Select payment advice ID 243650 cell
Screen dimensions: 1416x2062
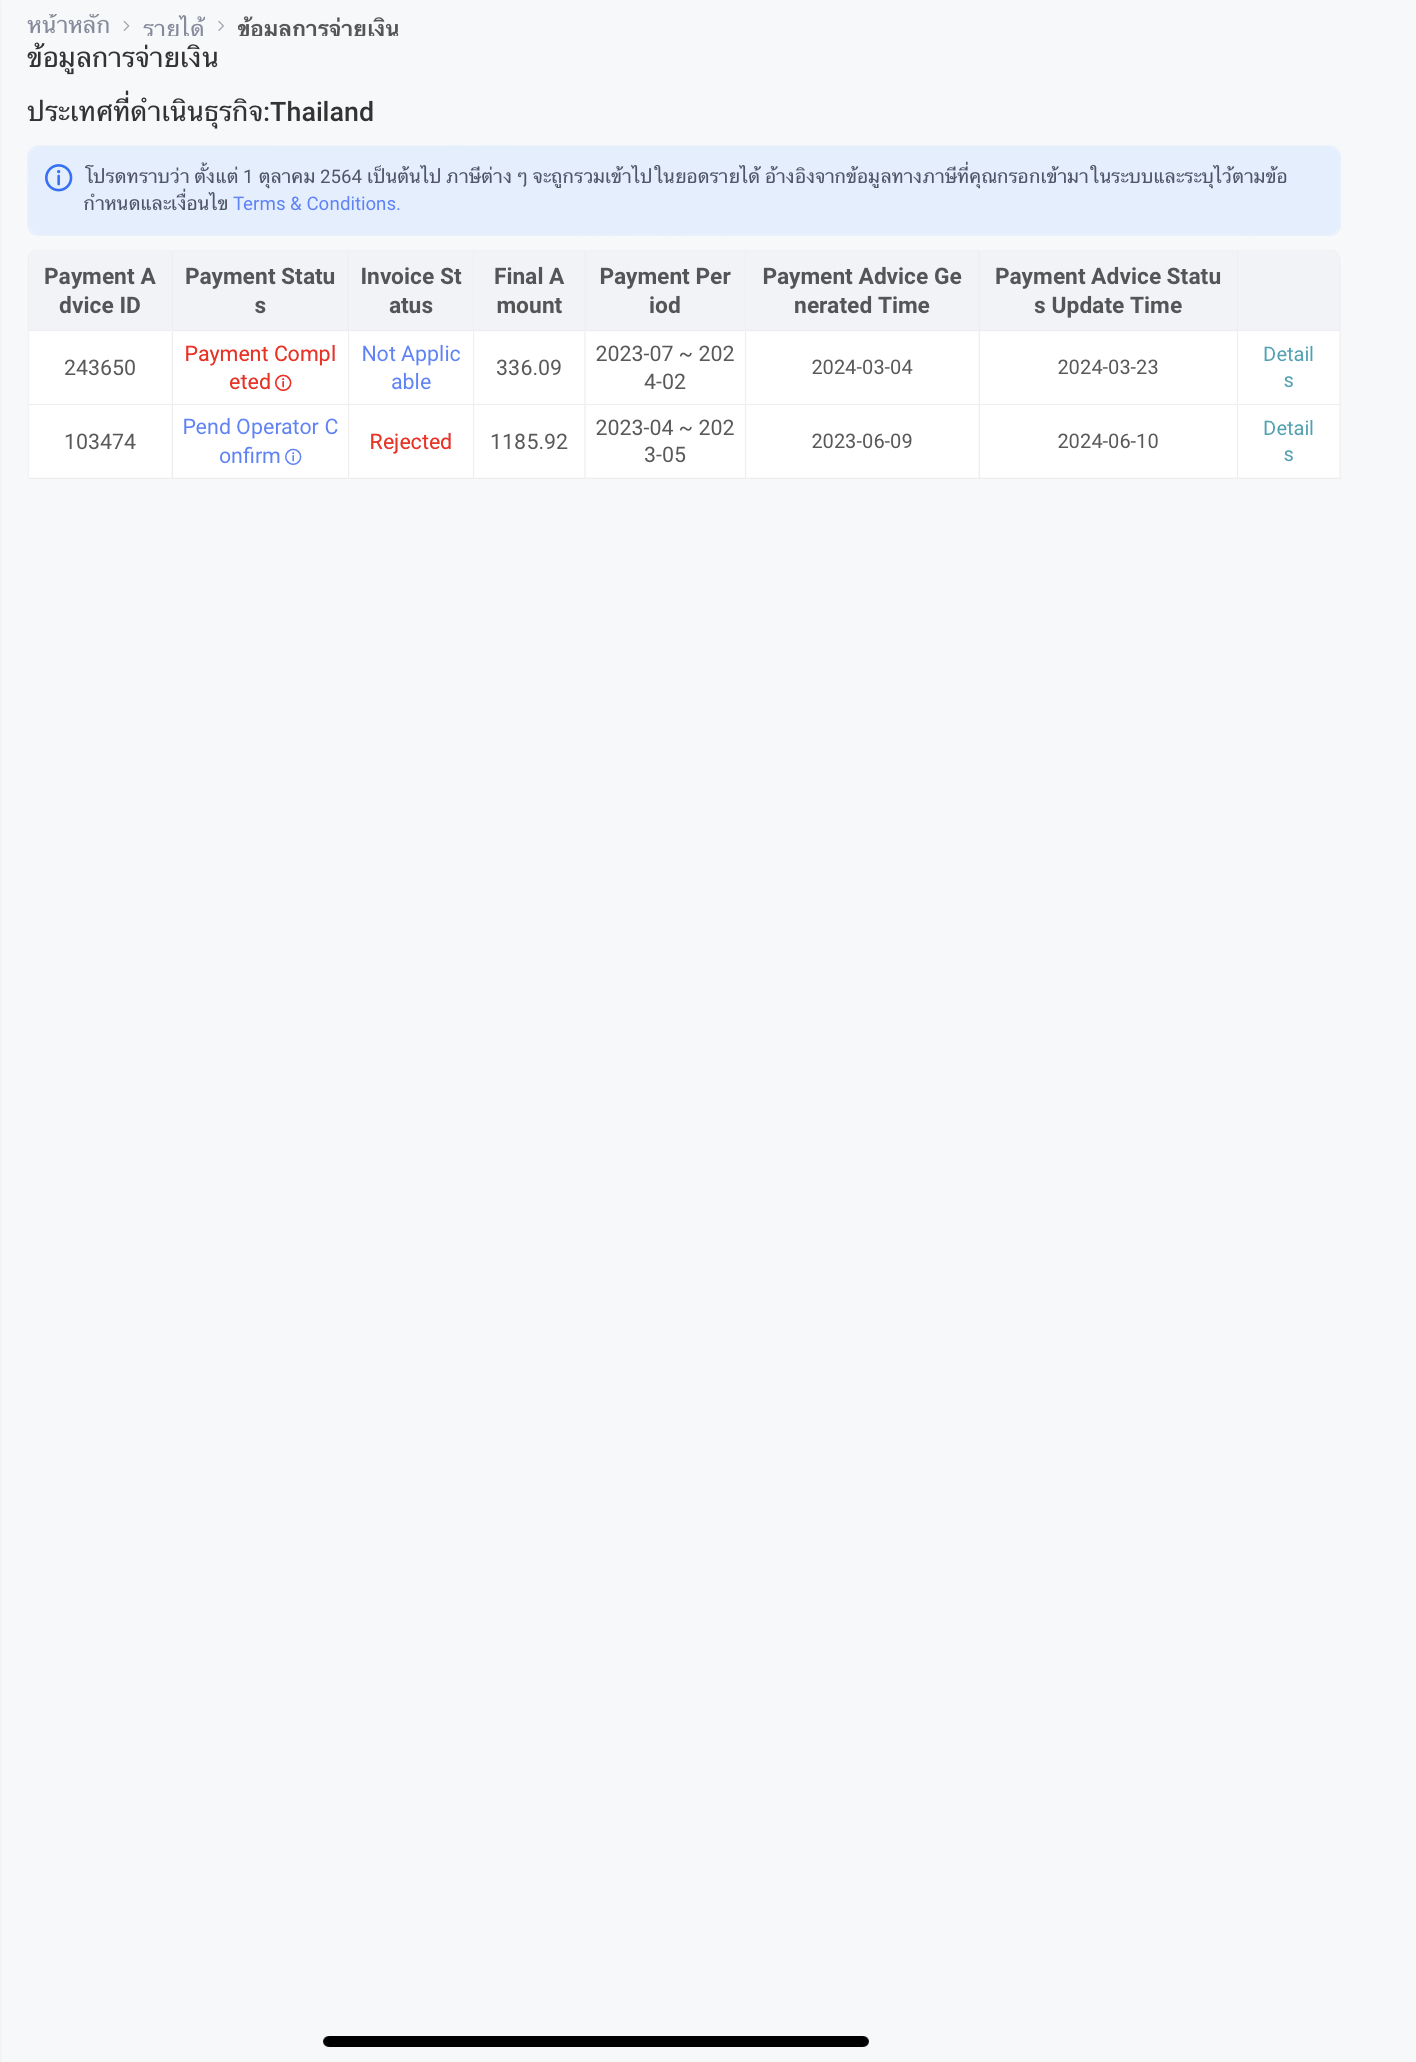pyautogui.click(x=100, y=368)
